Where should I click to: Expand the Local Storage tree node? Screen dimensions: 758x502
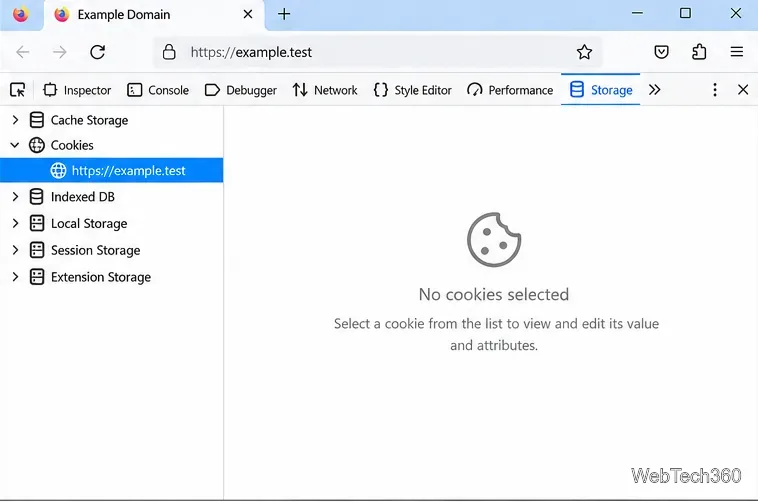15,223
